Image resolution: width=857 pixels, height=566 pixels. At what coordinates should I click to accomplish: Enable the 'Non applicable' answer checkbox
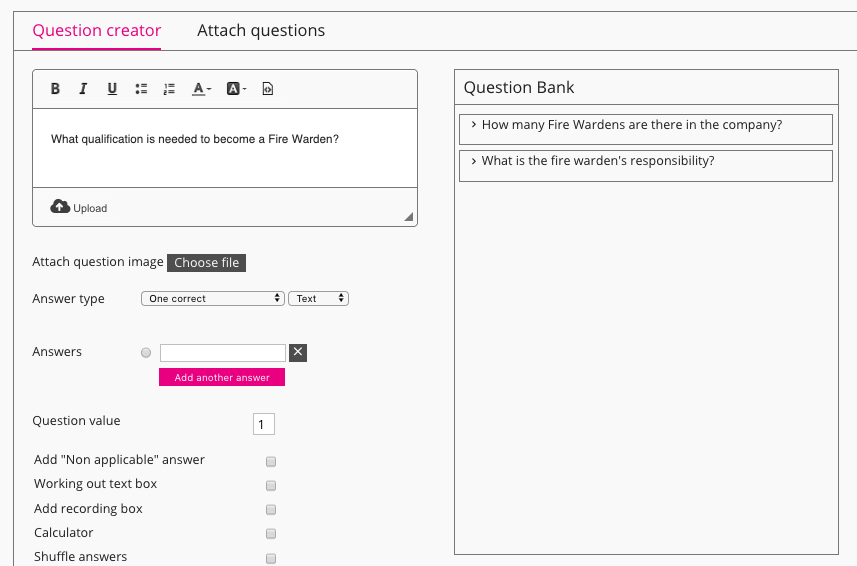click(271, 462)
